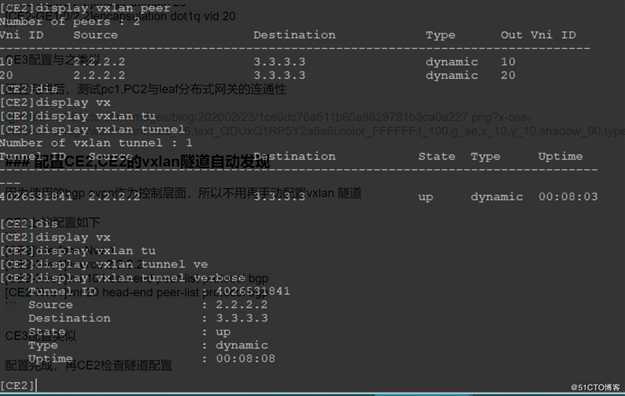Select the 'Number of vxlan tunnel : 1' line

point(96,143)
